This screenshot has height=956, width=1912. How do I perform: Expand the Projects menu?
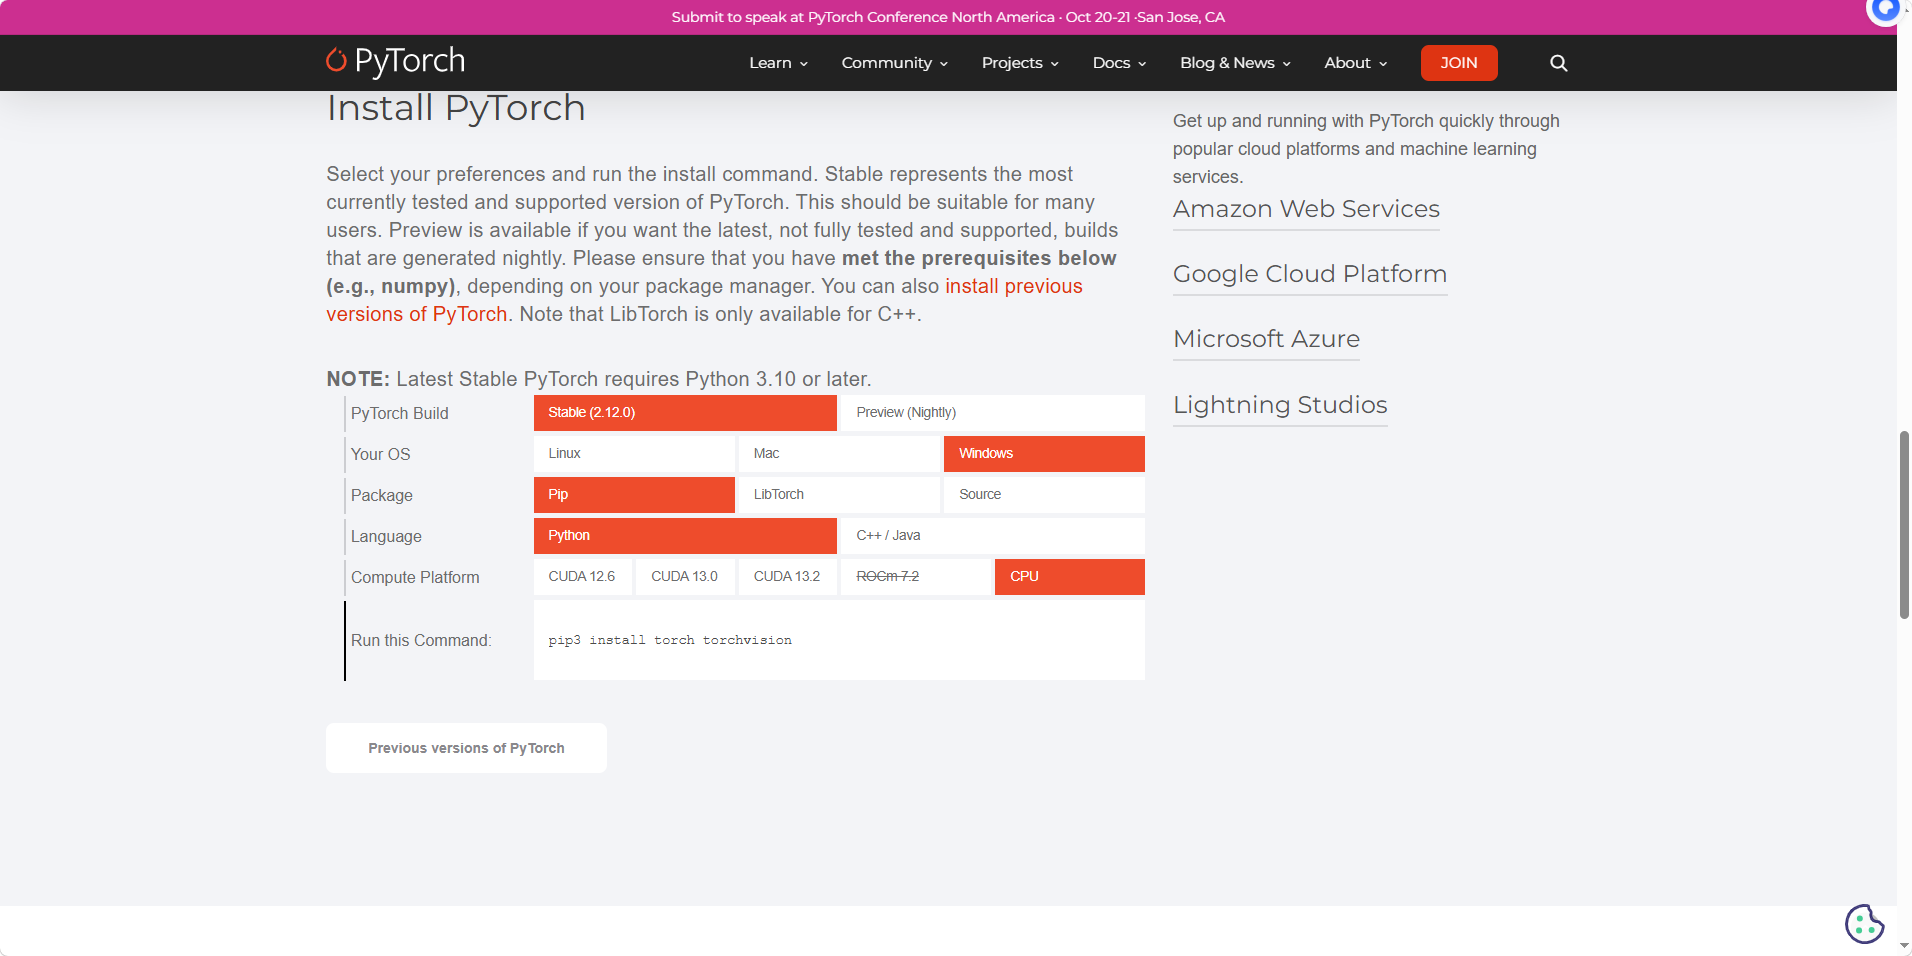tap(1020, 63)
